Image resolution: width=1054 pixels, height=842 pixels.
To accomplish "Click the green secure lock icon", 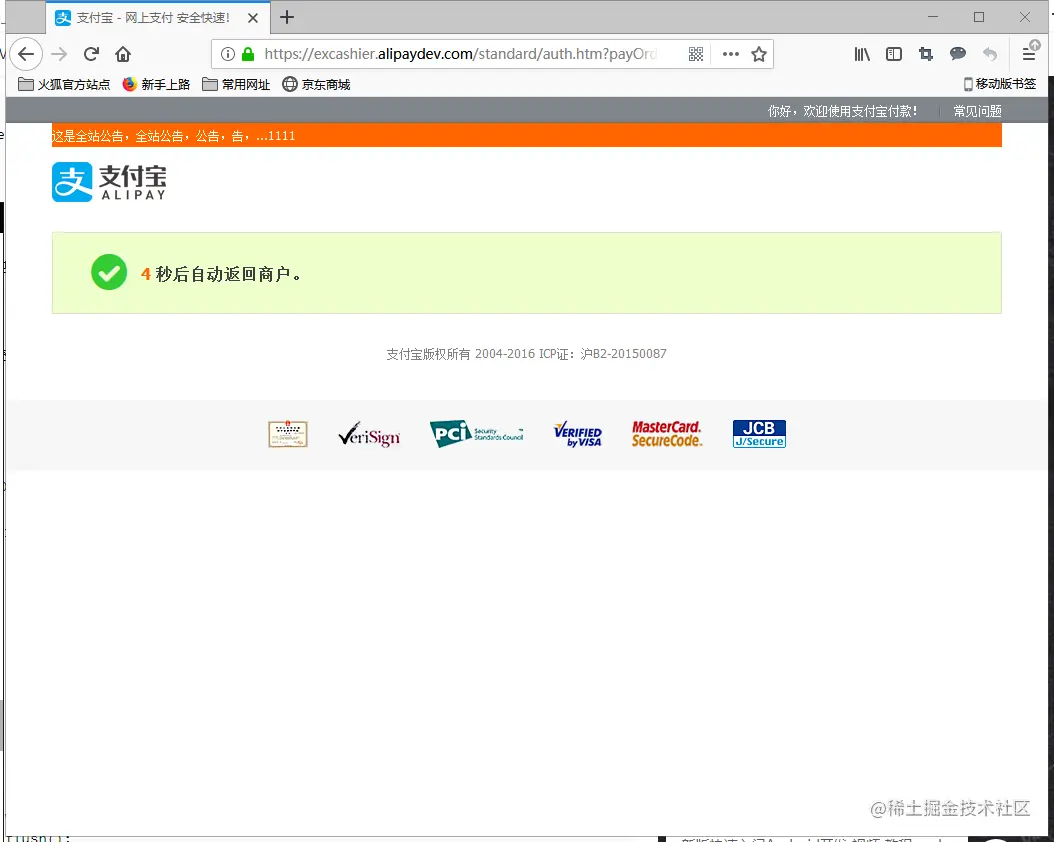I will pos(248,54).
